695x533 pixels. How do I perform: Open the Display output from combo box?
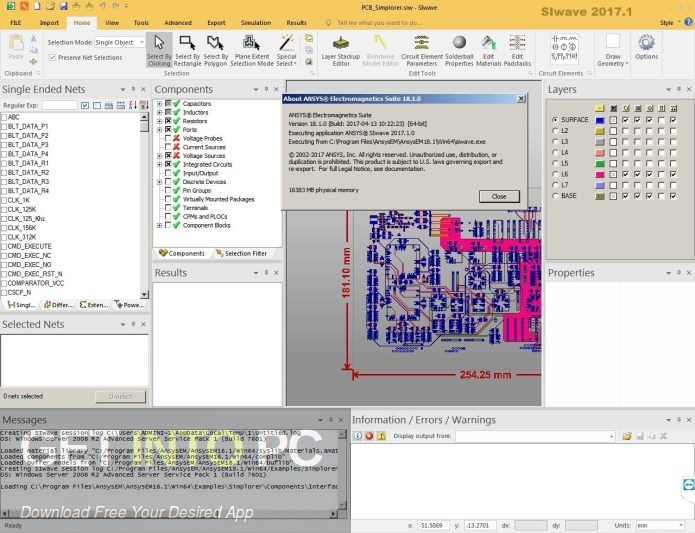tap(535, 436)
